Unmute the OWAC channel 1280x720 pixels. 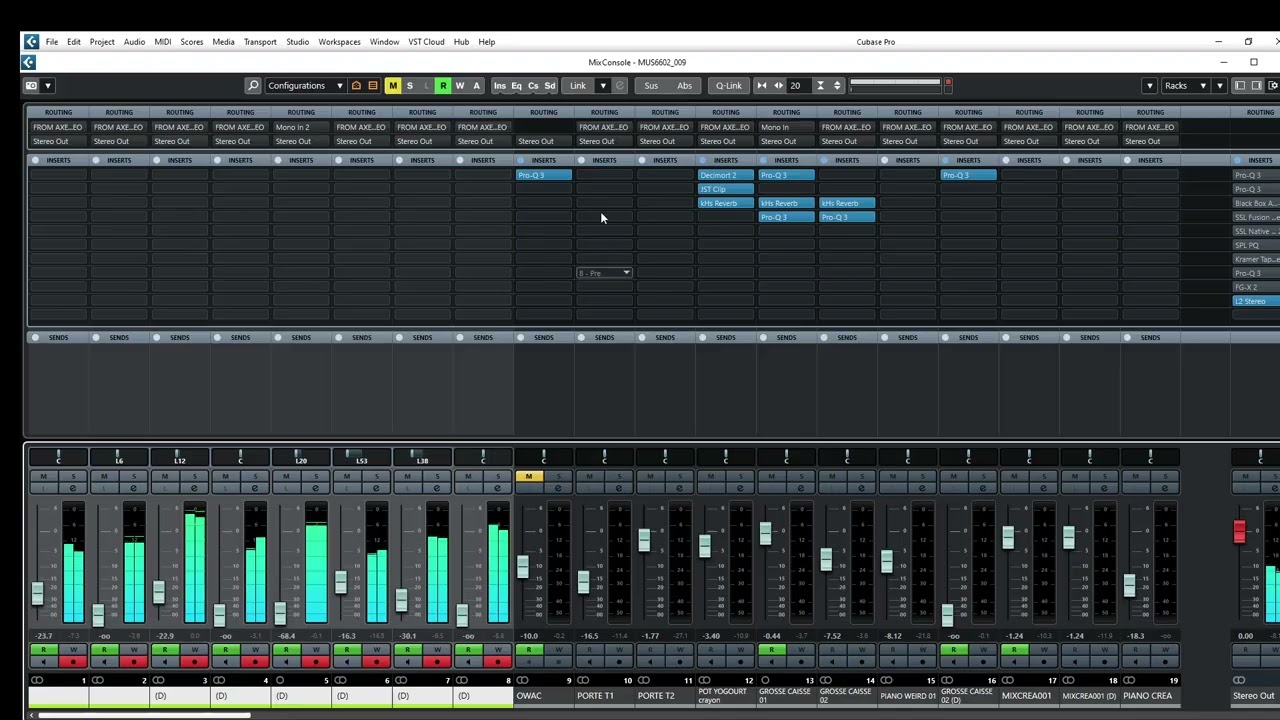coord(529,476)
